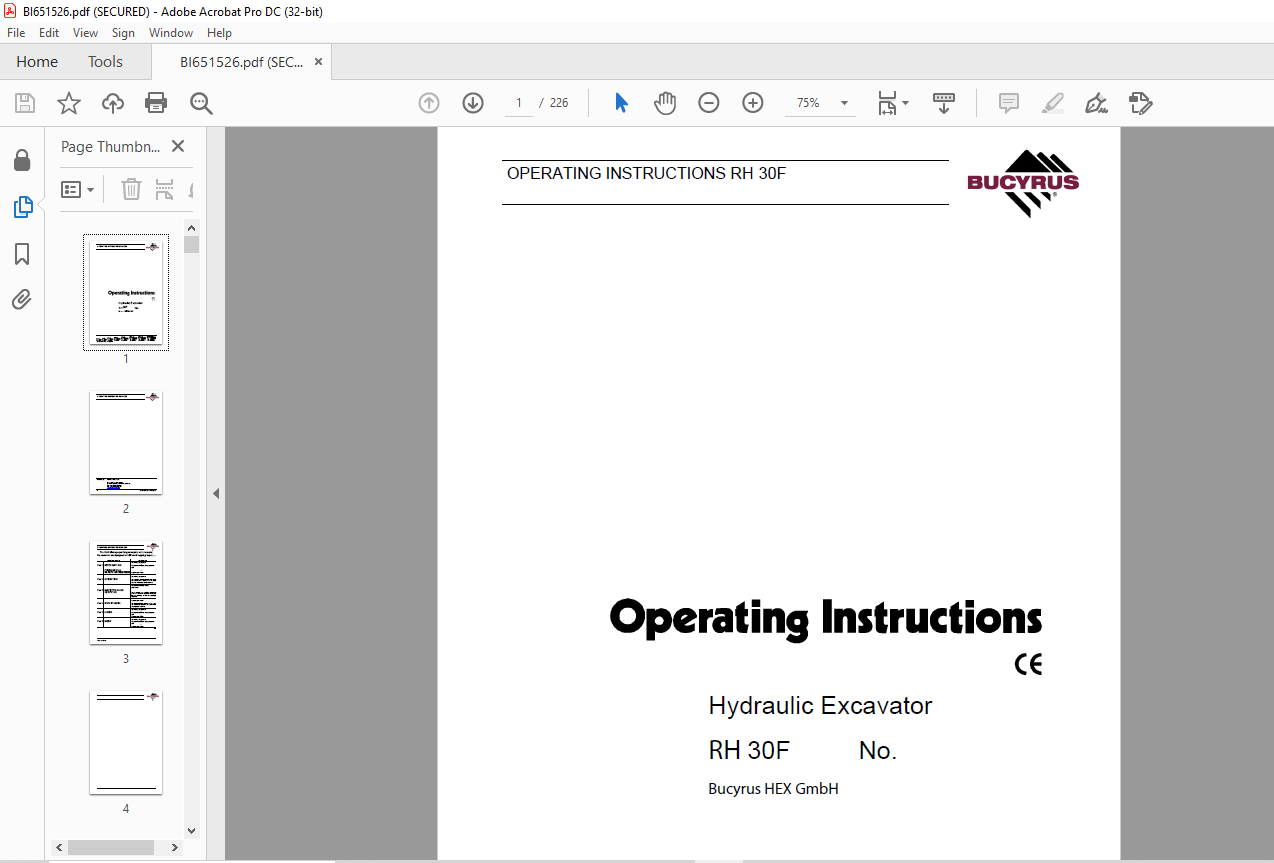Click the thumbnails vertical scrollbar down arrow
Image resolution: width=1274 pixels, height=863 pixels.
click(192, 830)
